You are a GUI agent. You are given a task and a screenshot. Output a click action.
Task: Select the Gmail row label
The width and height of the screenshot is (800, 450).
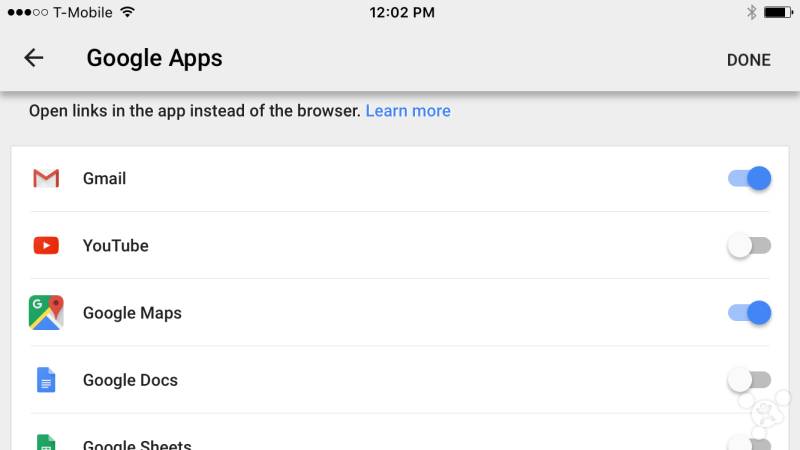point(104,179)
